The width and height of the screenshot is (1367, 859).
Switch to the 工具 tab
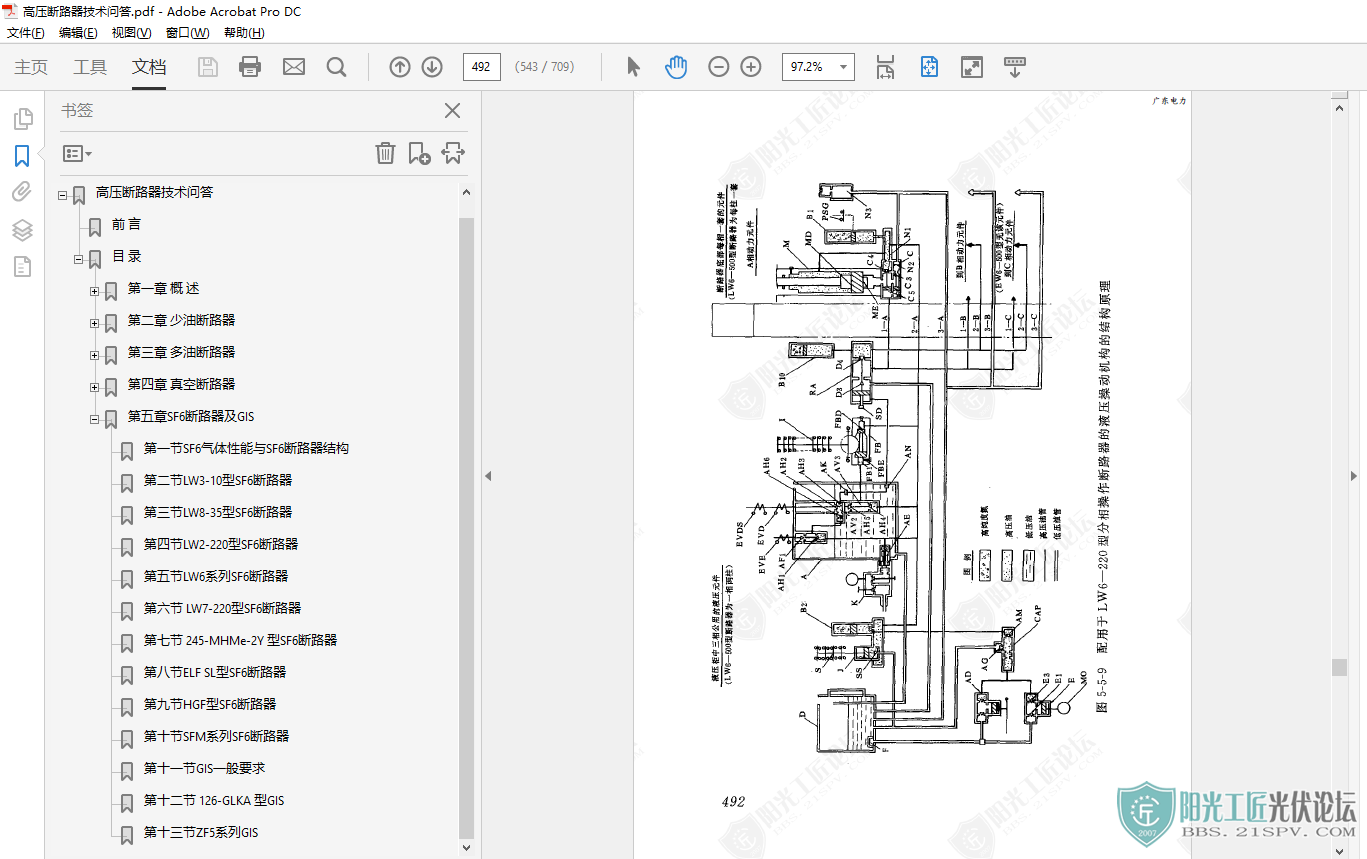(x=90, y=67)
